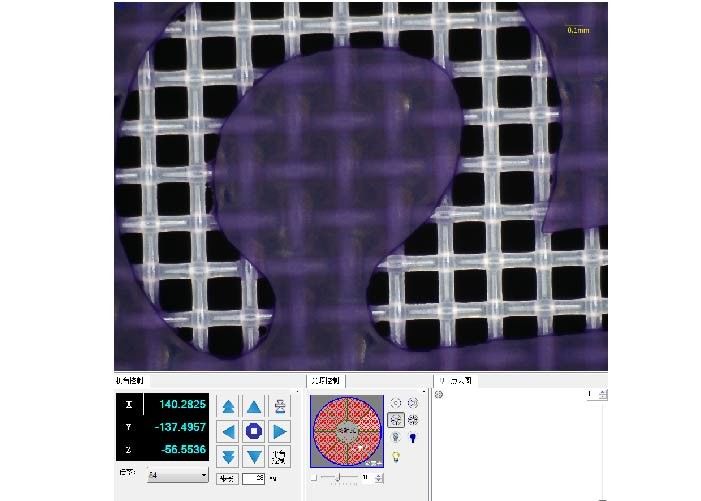Enable the checkbox left of light slider
Image resolution: width=701 pixels, height=501 pixels.
point(314,479)
